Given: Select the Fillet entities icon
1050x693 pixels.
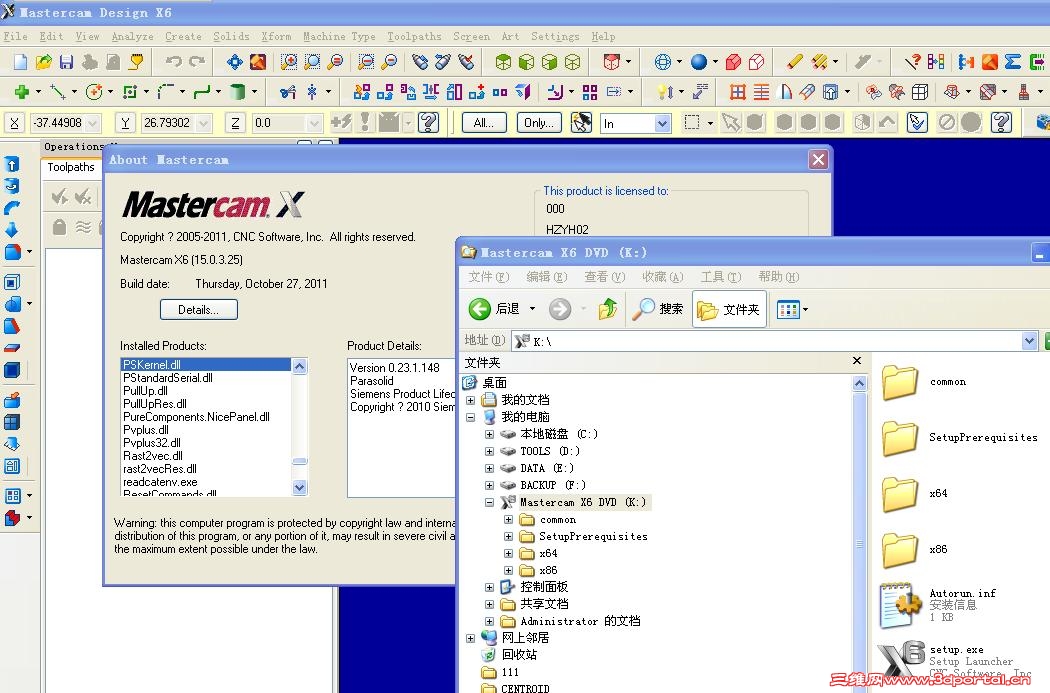Looking at the screenshot, I should pos(165,92).
